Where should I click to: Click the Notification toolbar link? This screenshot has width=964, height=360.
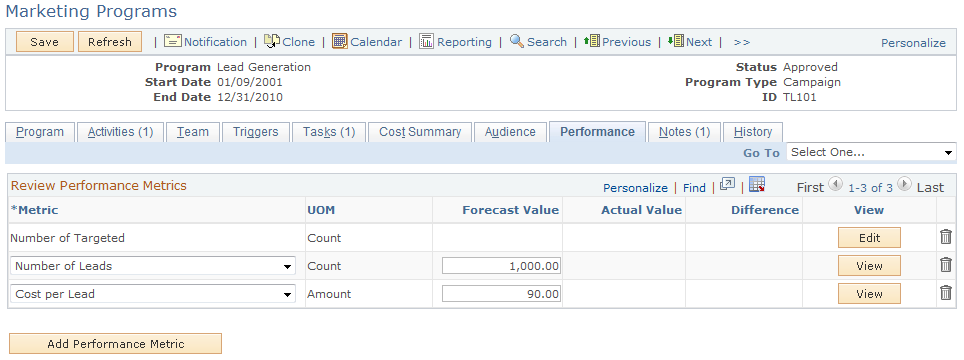(x=215, y=42)
